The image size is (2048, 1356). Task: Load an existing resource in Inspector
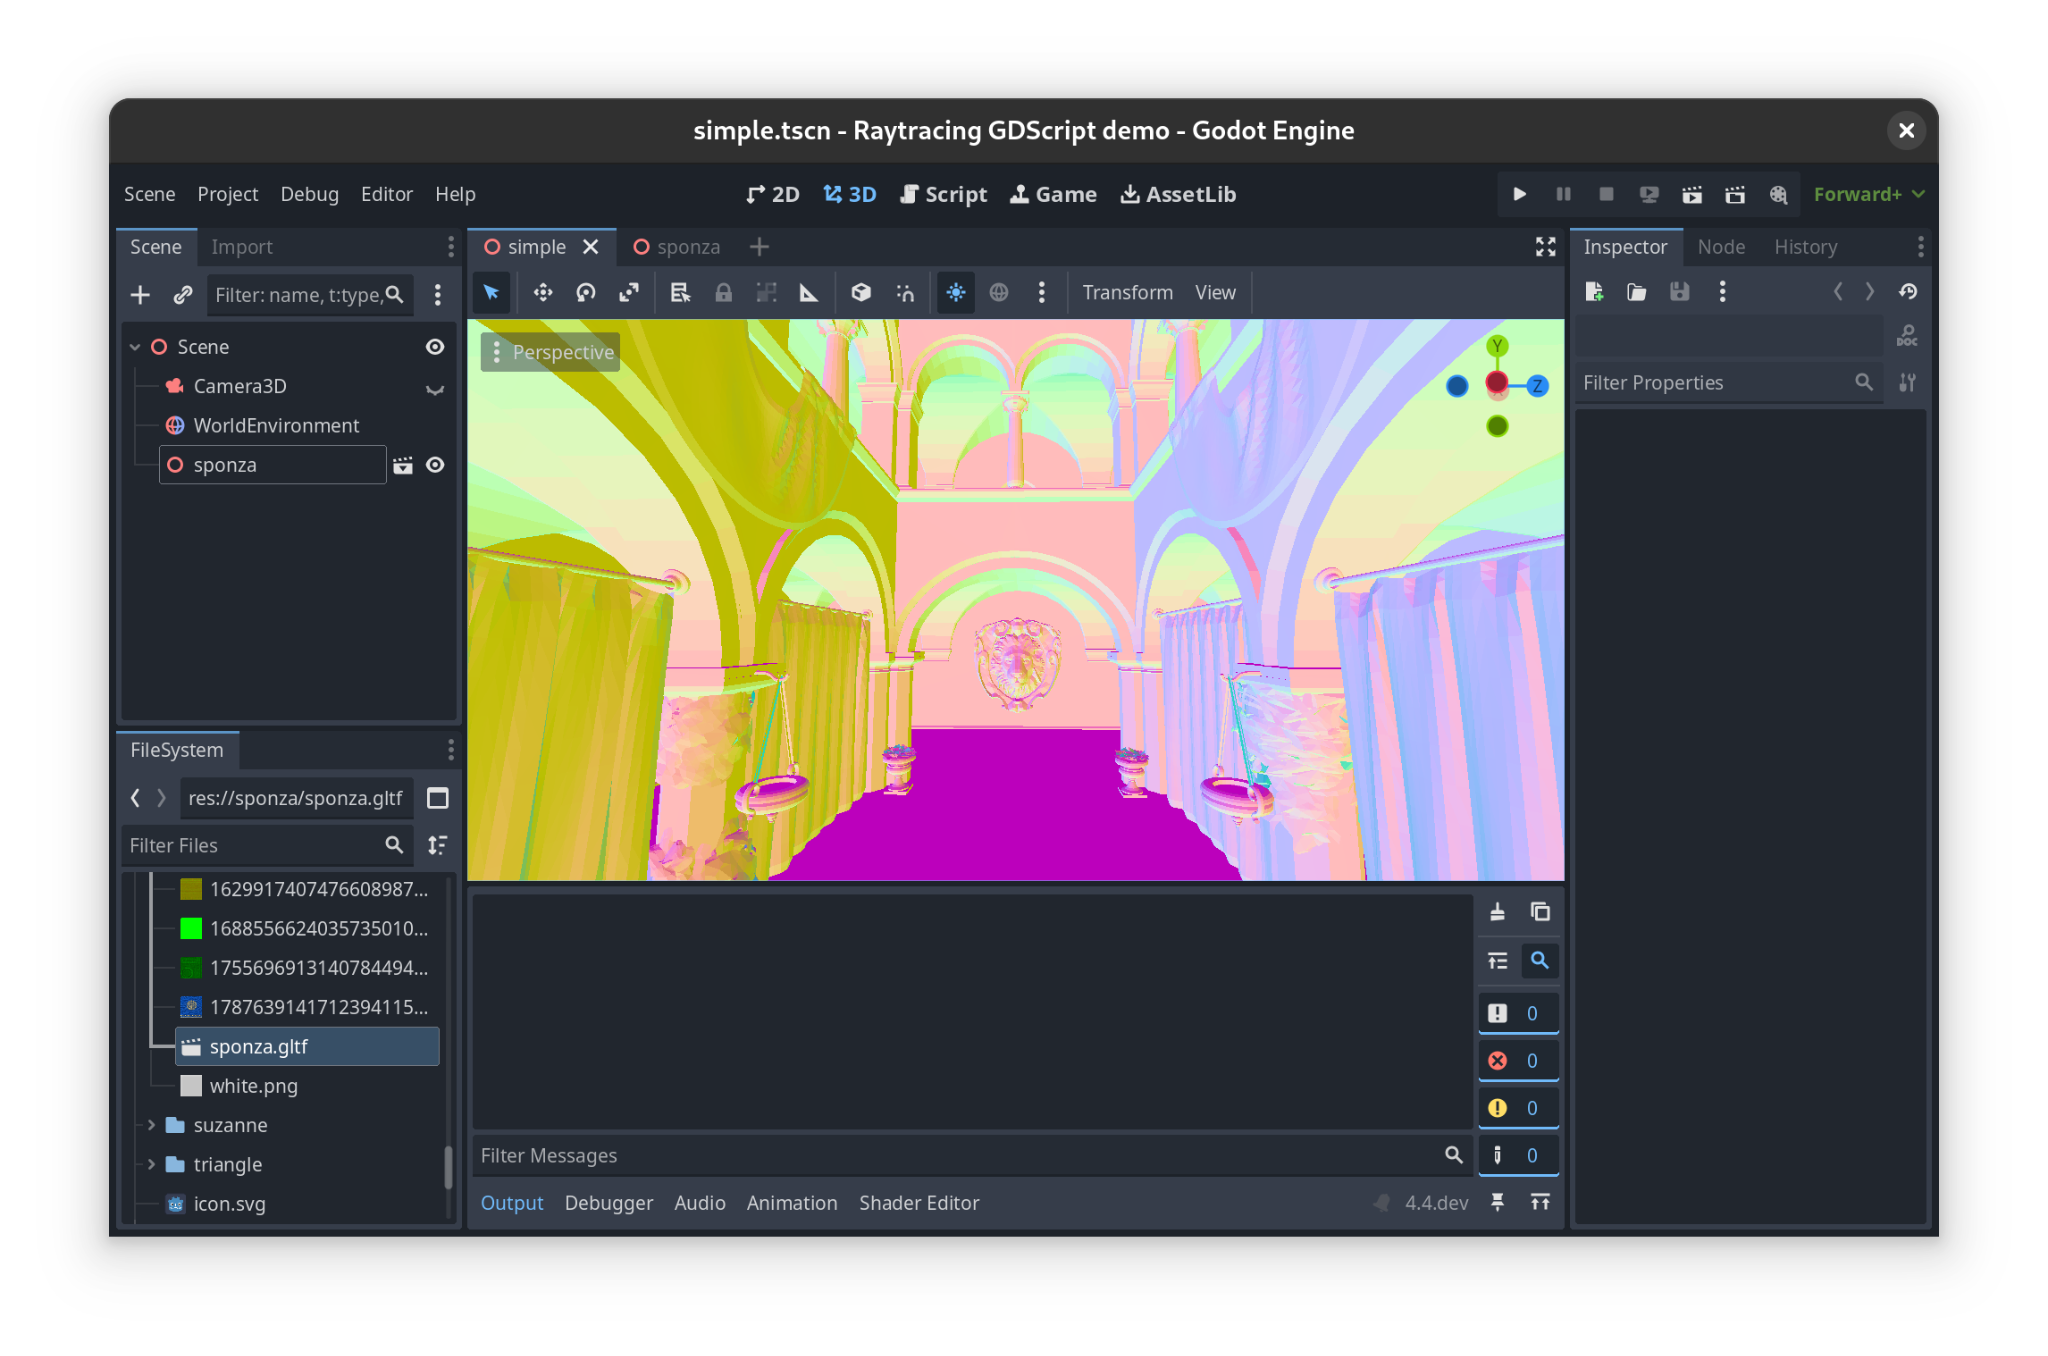click(x=1637, y=292)
